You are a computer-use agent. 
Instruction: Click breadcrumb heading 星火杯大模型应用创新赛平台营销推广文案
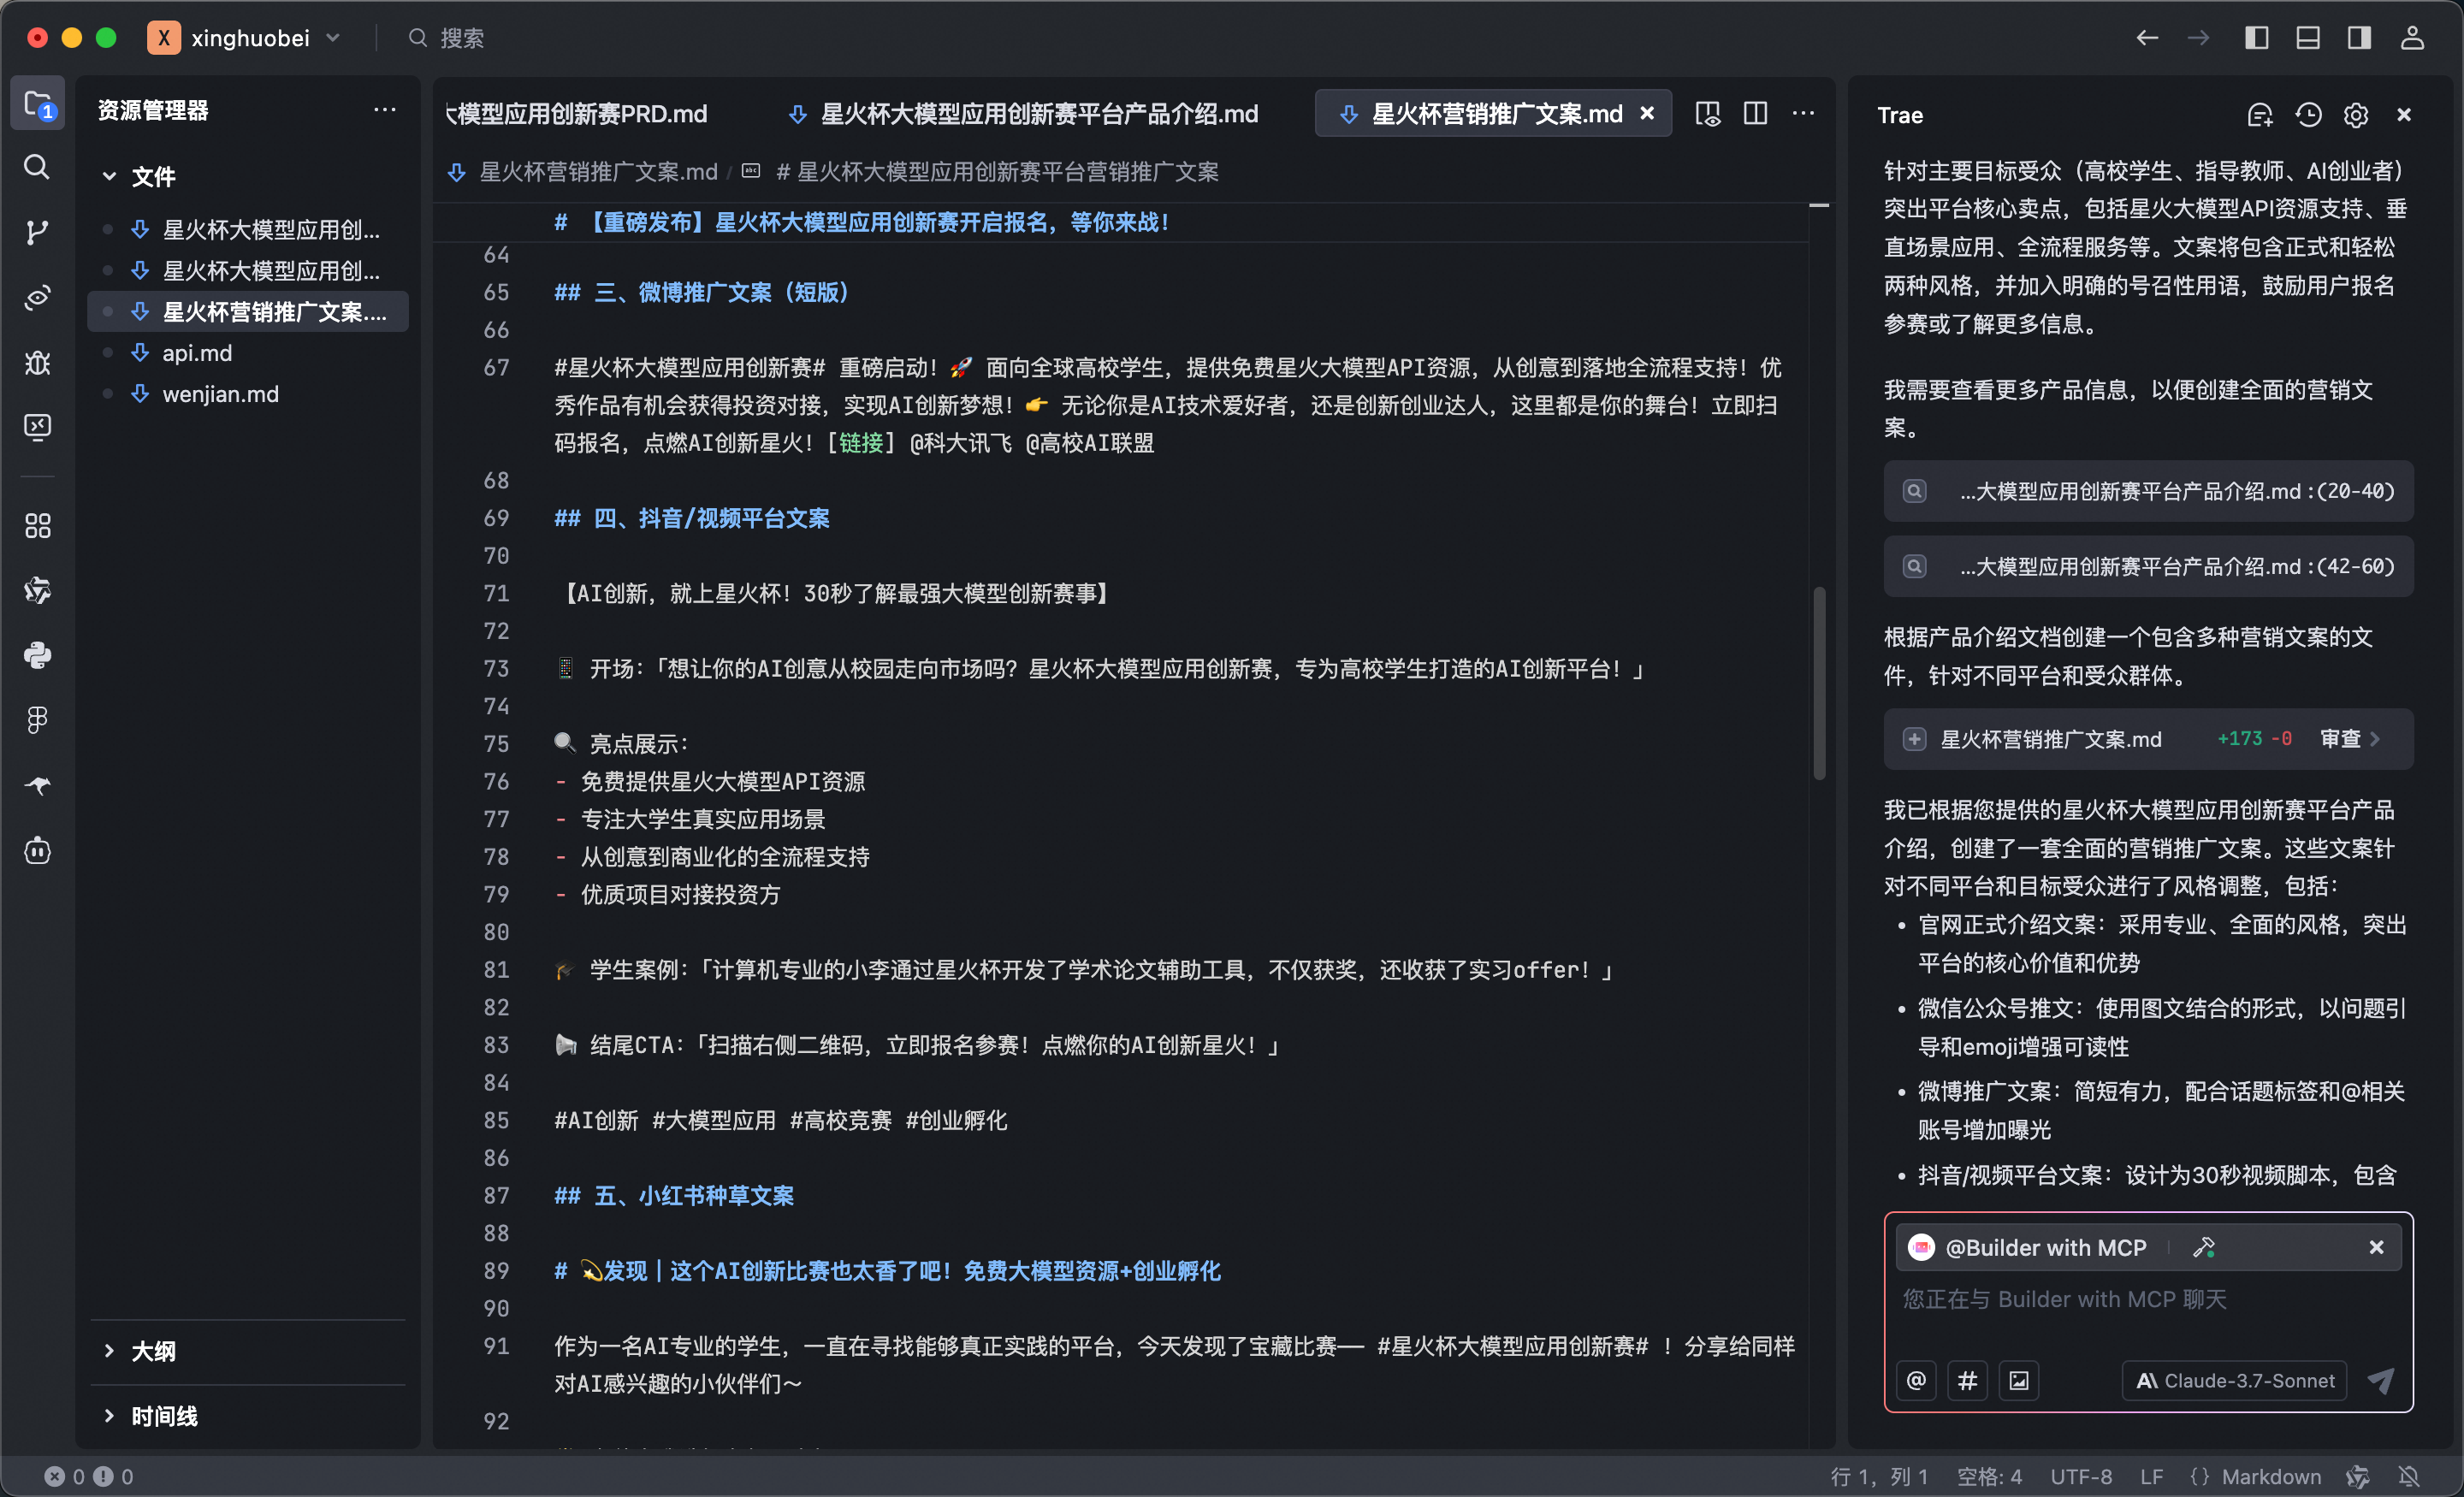click(997, 172)
